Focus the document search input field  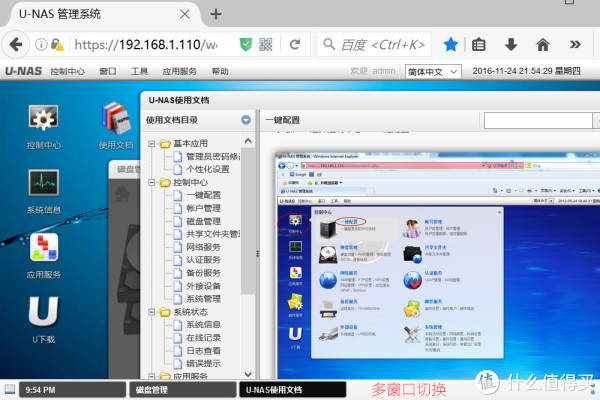538,120
